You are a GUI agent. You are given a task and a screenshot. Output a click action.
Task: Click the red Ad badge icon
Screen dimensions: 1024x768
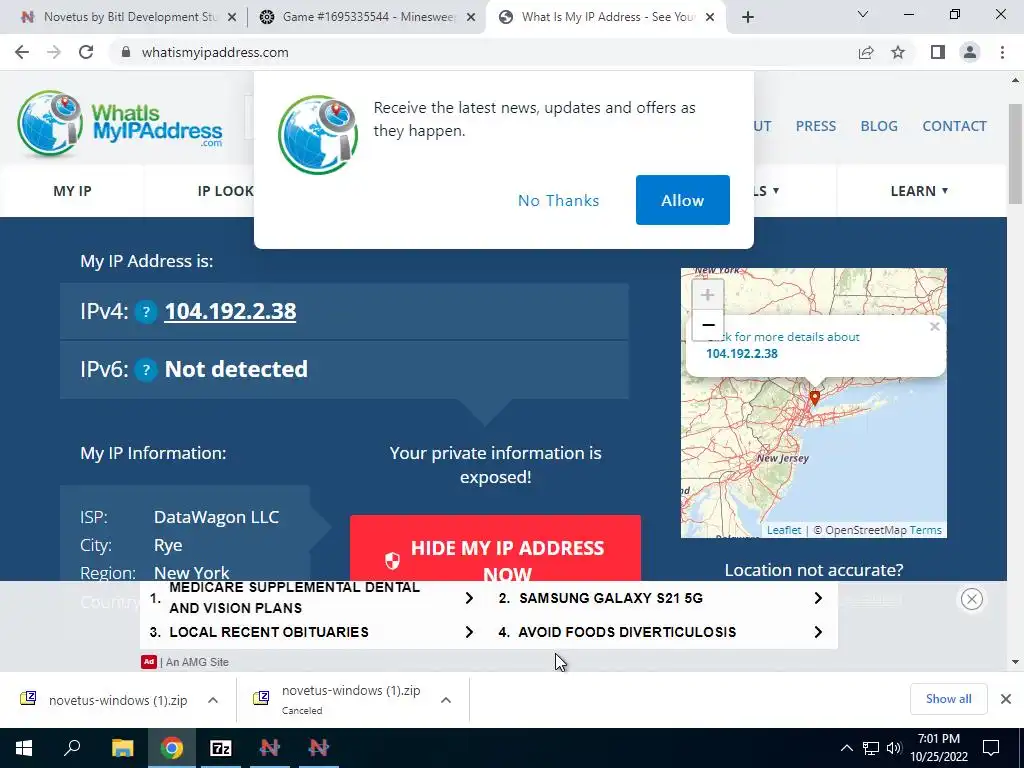click(x=148, y=662)
